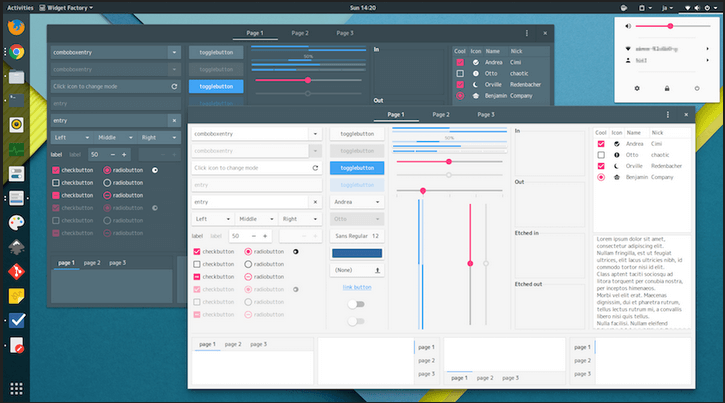Expand the light window comboboxentry dropdown
The height and width of the screenshot is (403, 725).
click(315, 133)
